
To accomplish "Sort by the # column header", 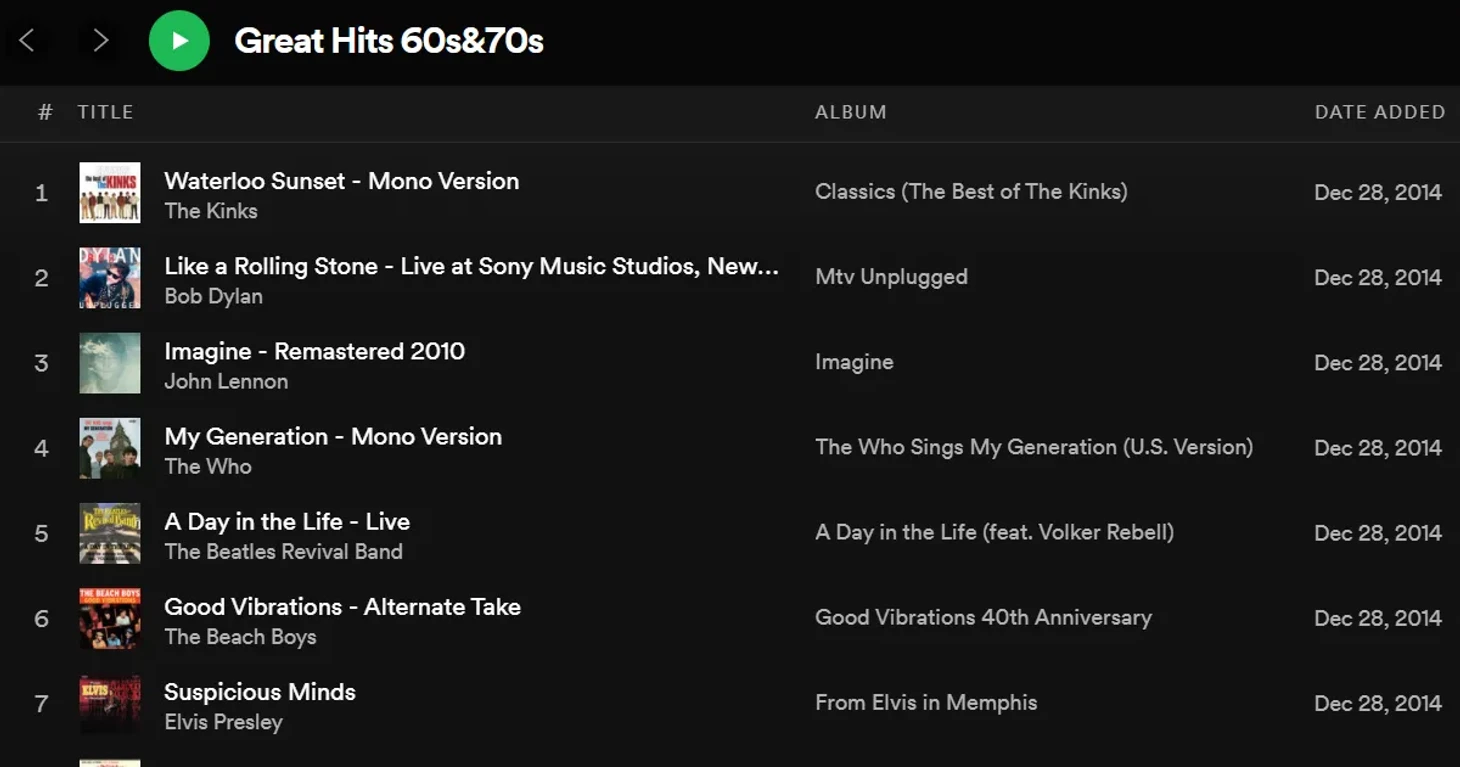I will (45, 112).
